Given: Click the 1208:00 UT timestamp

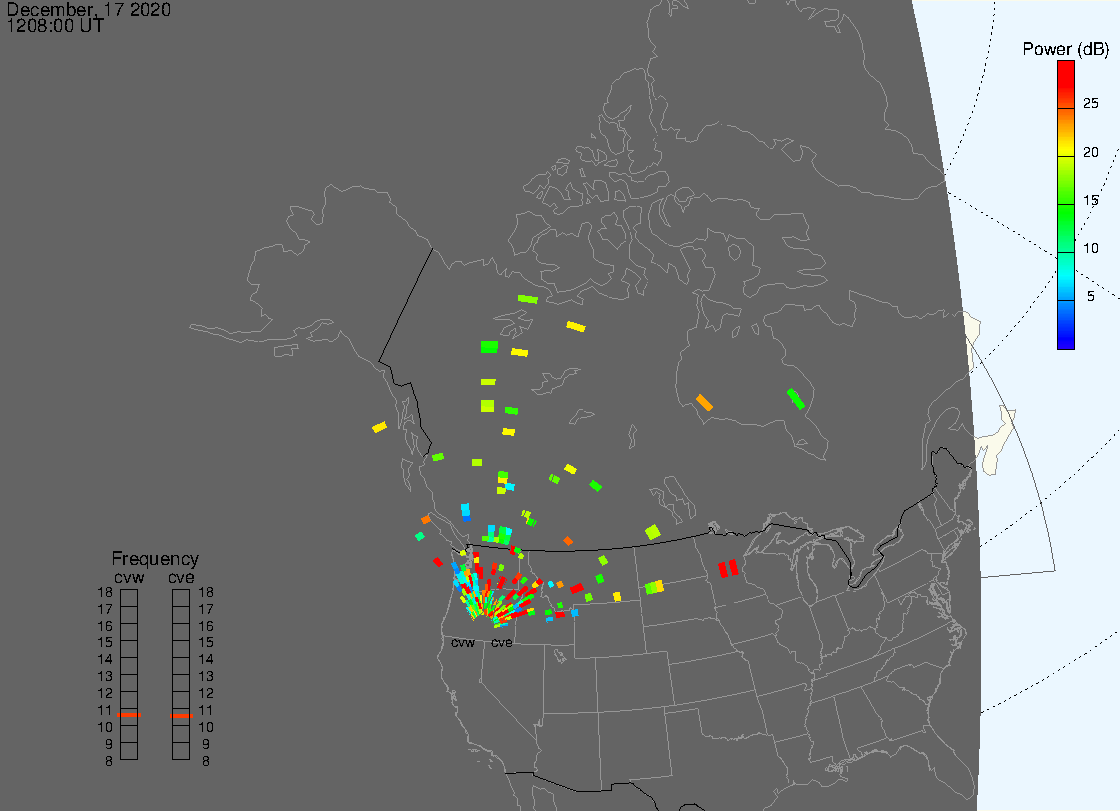Looking at the screenshot, I should point(55,26).
